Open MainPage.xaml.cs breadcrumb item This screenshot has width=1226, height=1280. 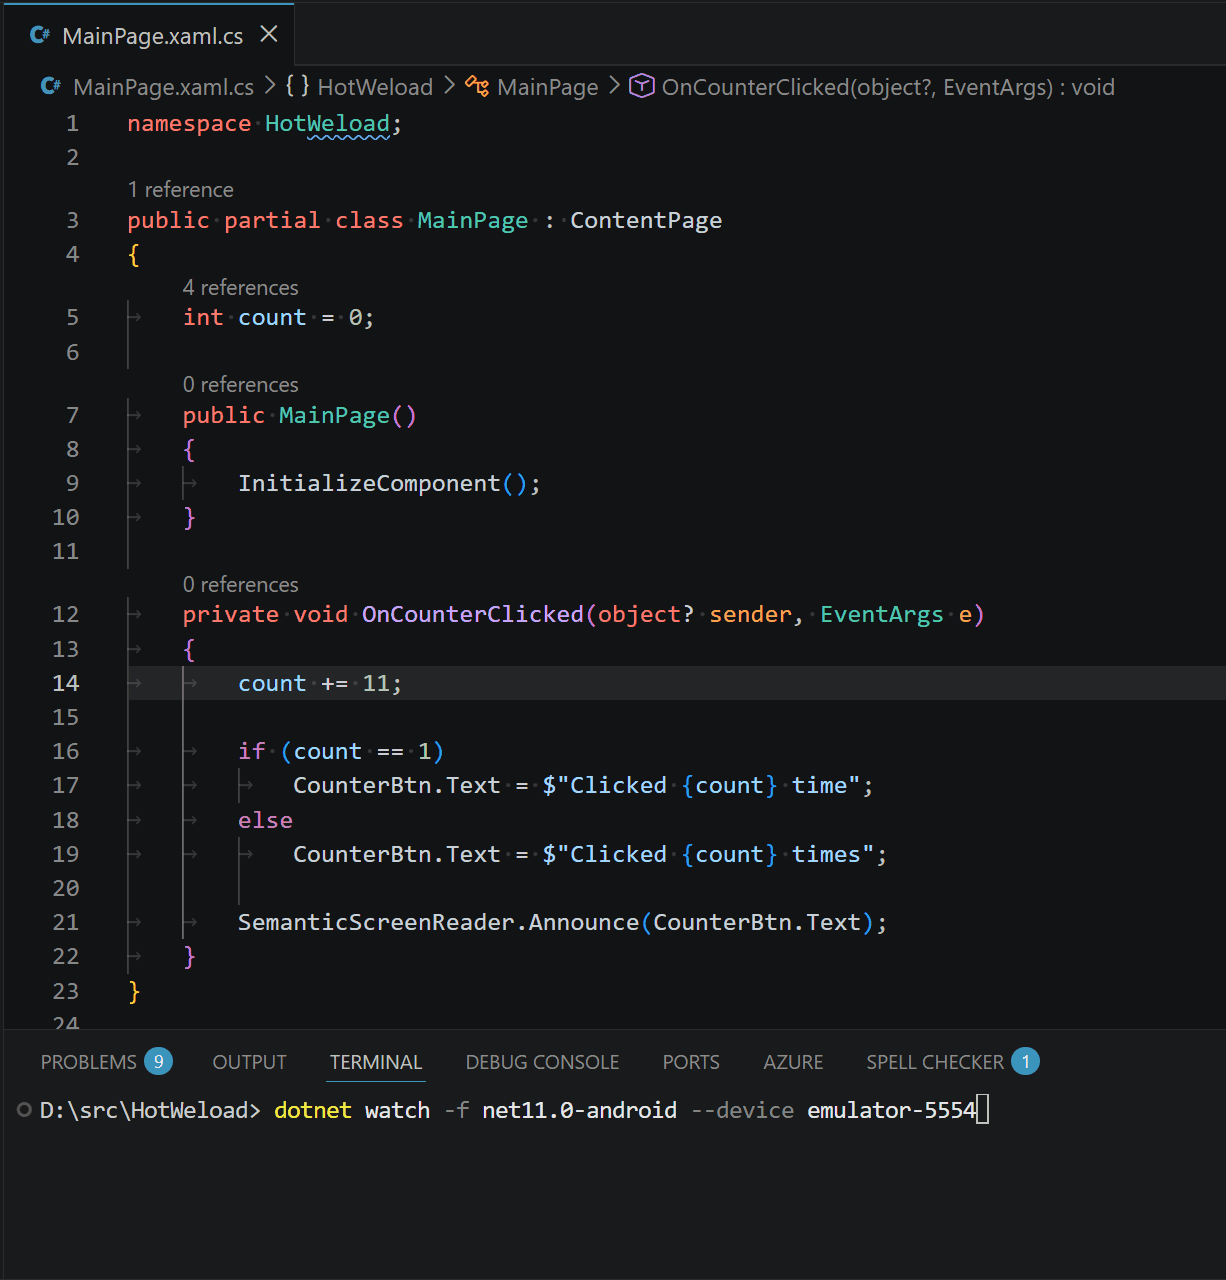pos(164,87)
